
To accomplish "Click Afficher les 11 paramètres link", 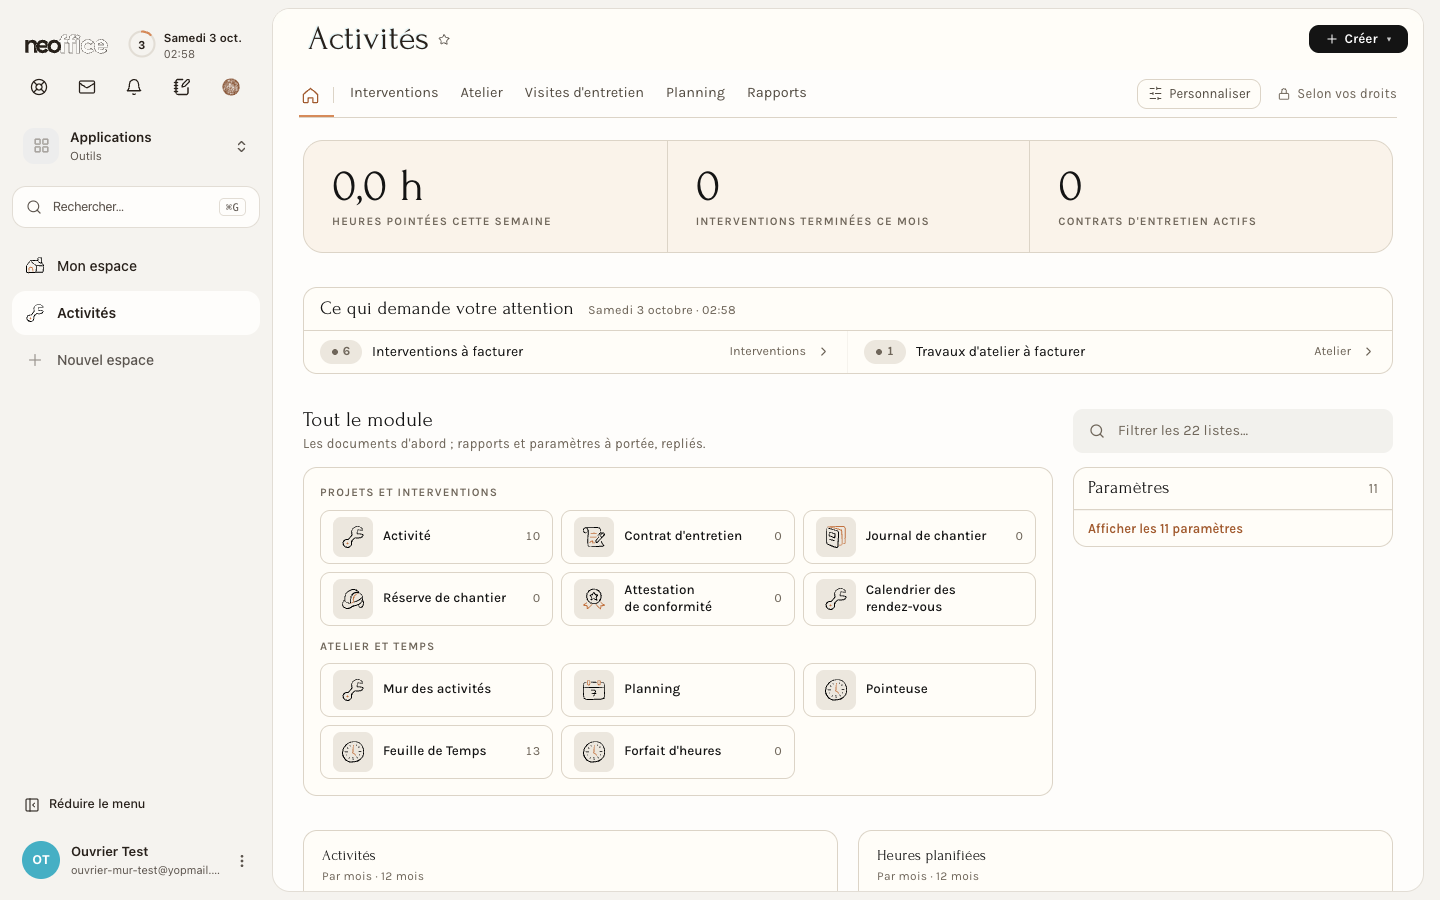I will point(1165,529).
